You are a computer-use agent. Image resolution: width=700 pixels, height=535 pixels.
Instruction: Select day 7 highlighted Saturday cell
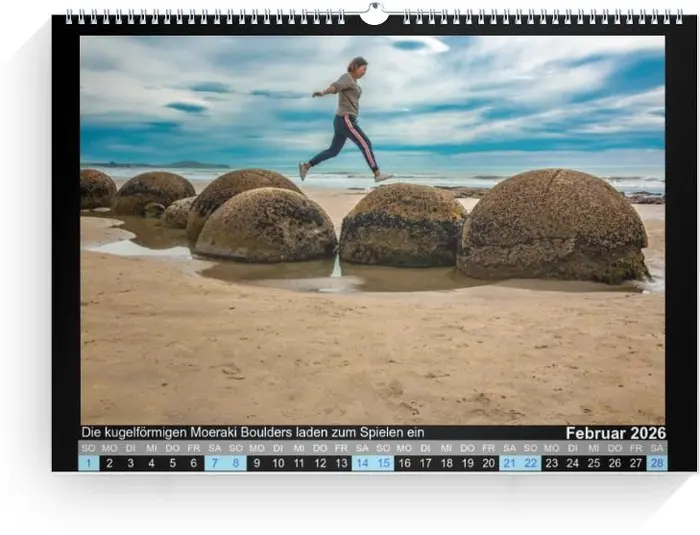coord(215,463)
